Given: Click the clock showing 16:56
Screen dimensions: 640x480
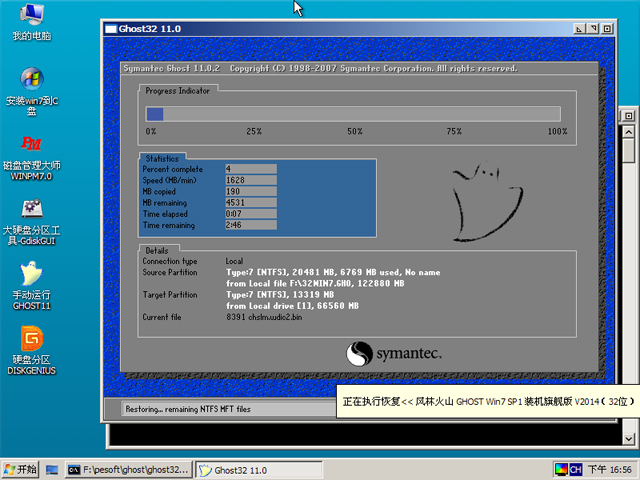Looking at the screenshot, I should 609,470.
